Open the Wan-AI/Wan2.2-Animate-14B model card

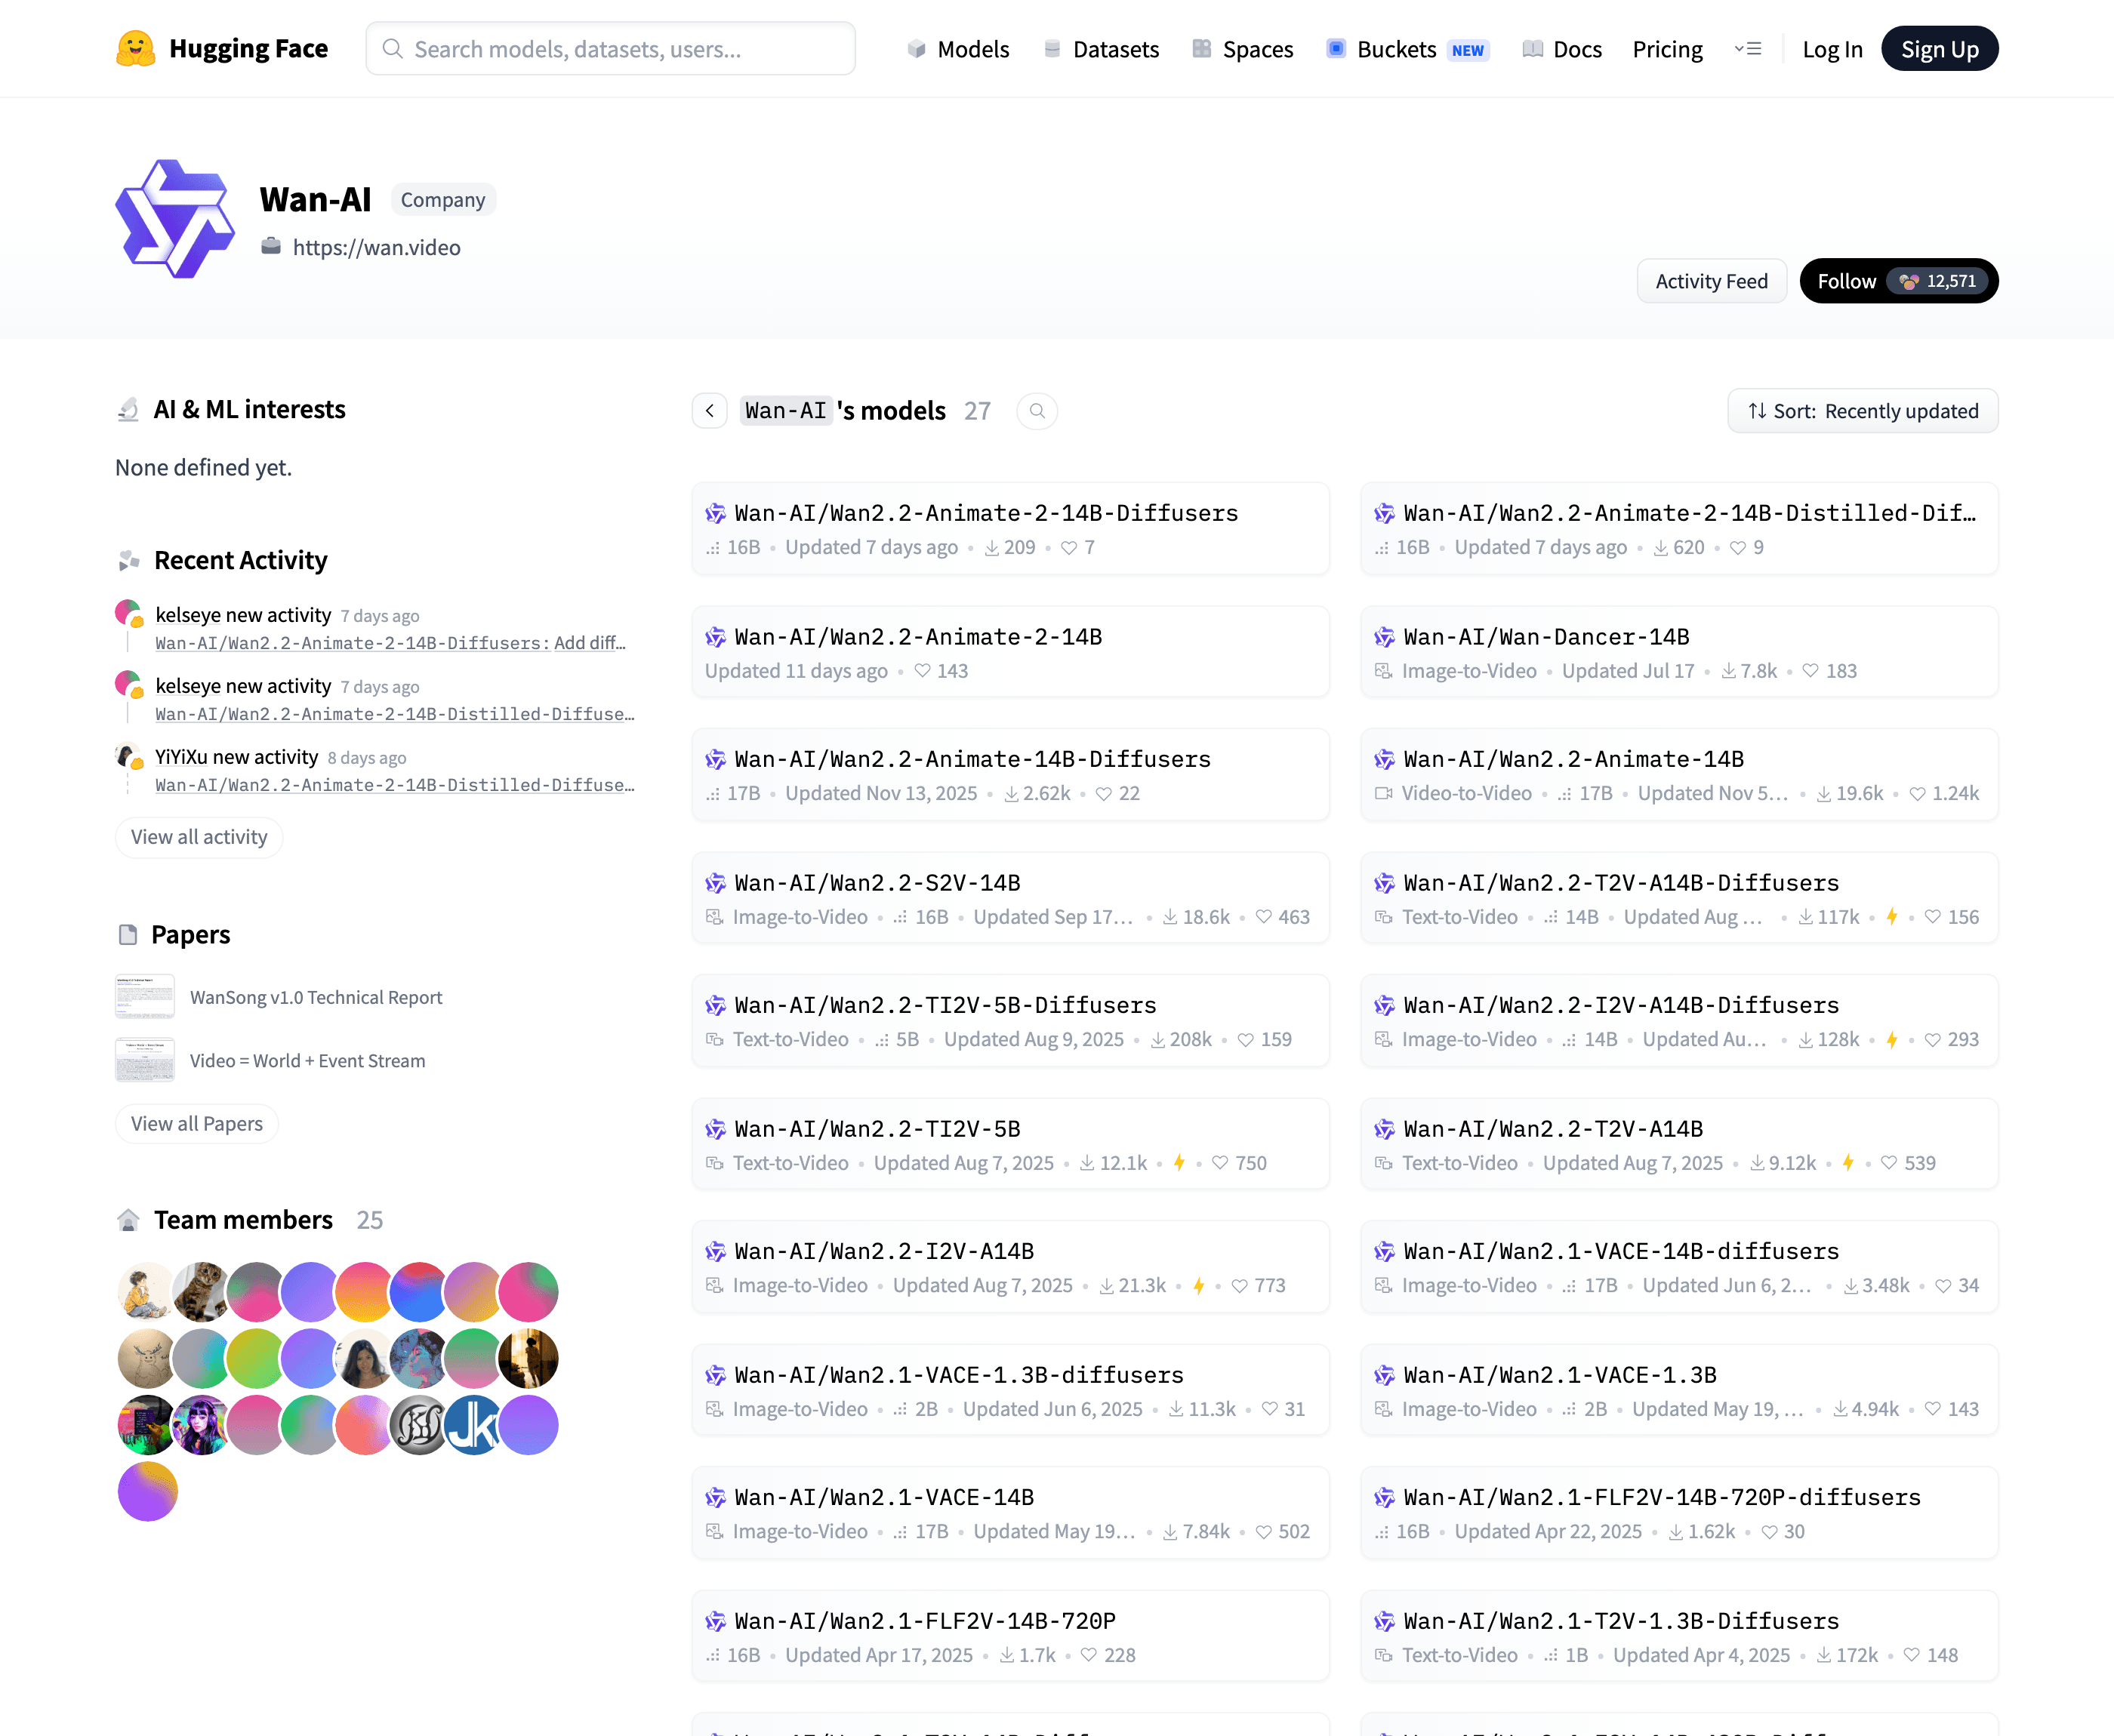[x=1679, y=775]
